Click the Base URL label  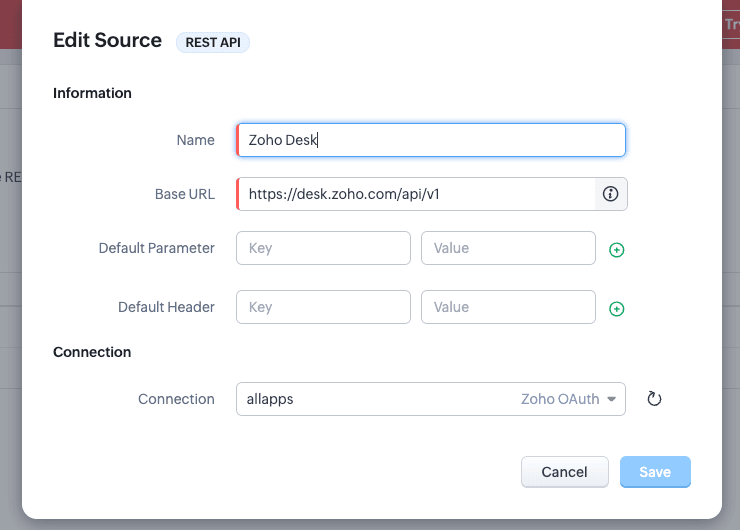(185, 194)
